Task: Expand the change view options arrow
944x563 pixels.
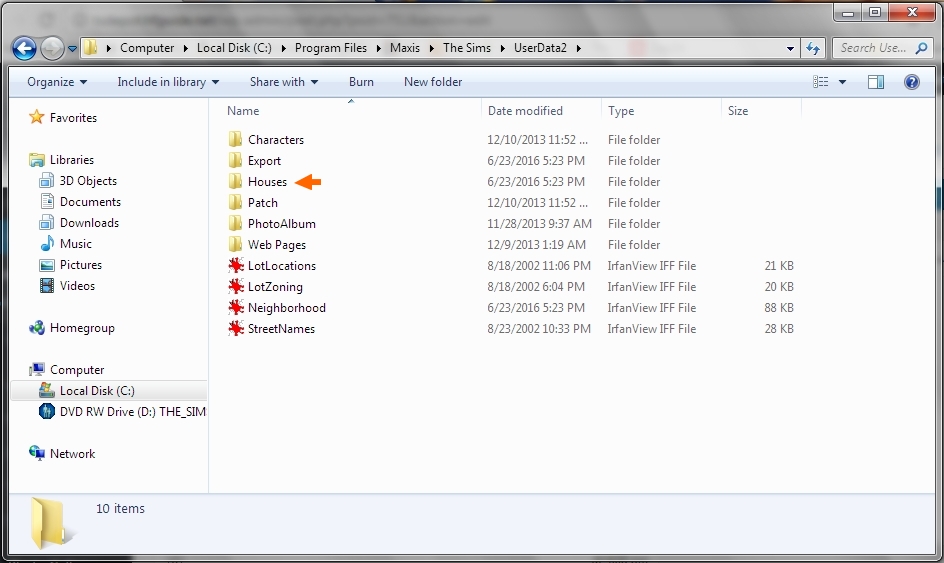Action: (x=842, y=82)
